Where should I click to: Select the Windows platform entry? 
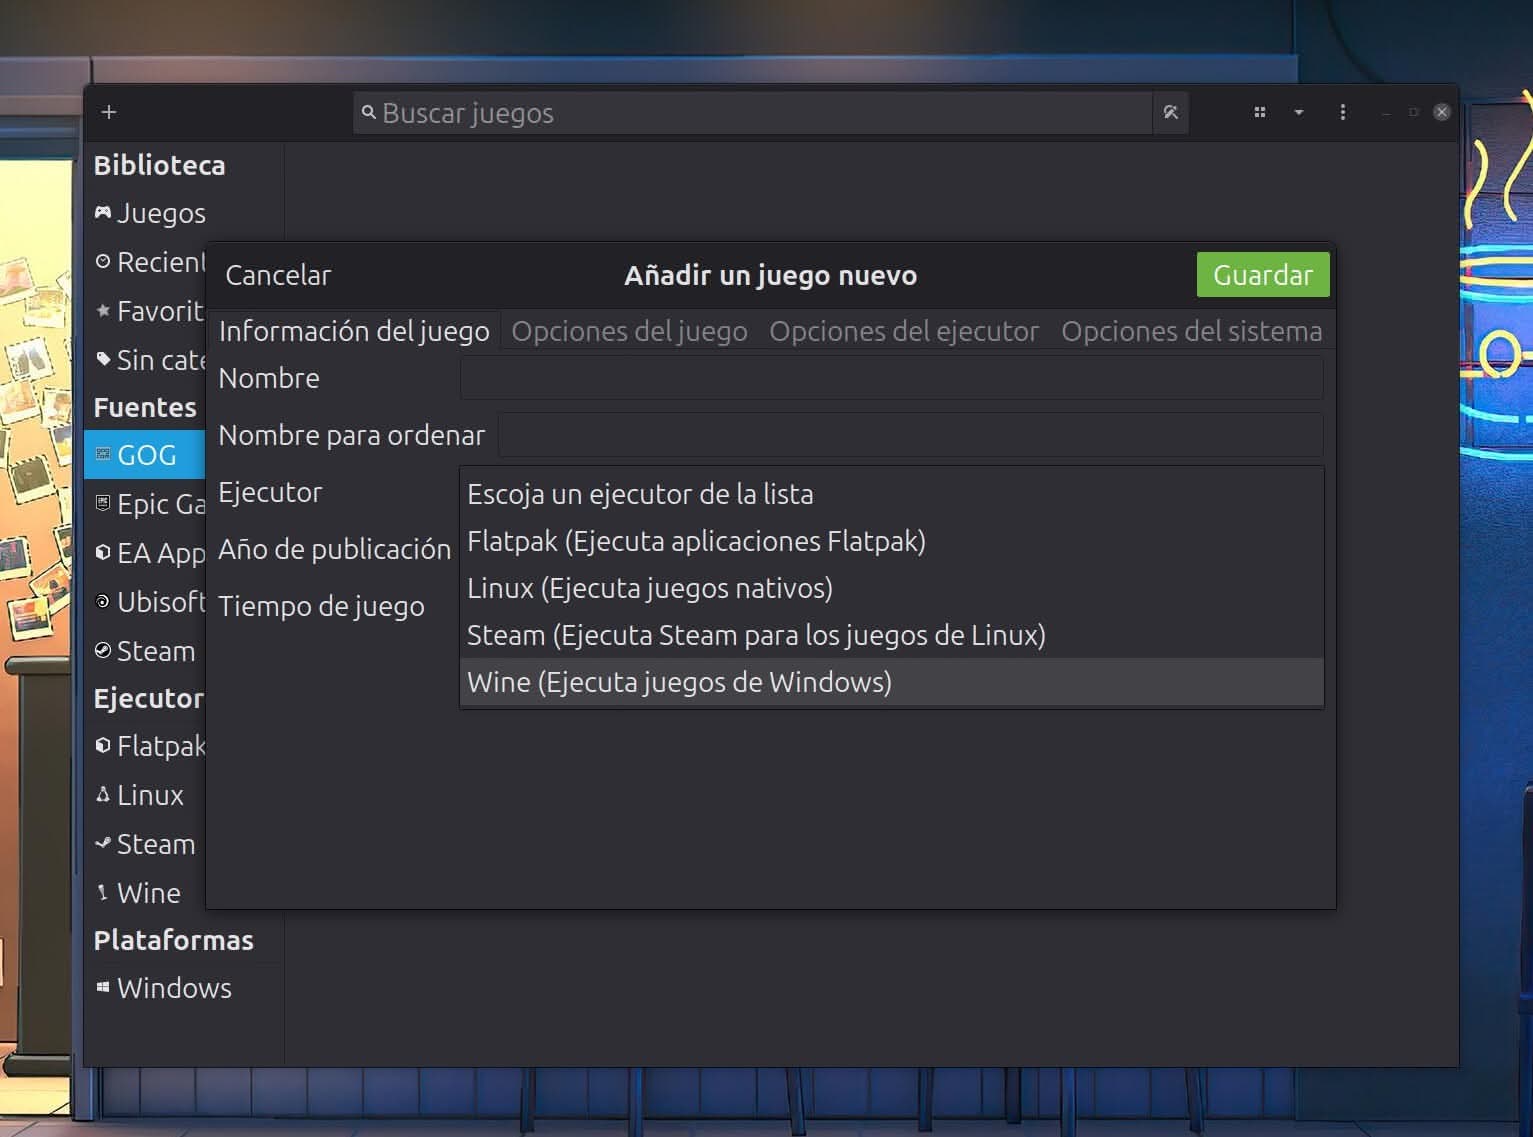(x=174, y=988)
